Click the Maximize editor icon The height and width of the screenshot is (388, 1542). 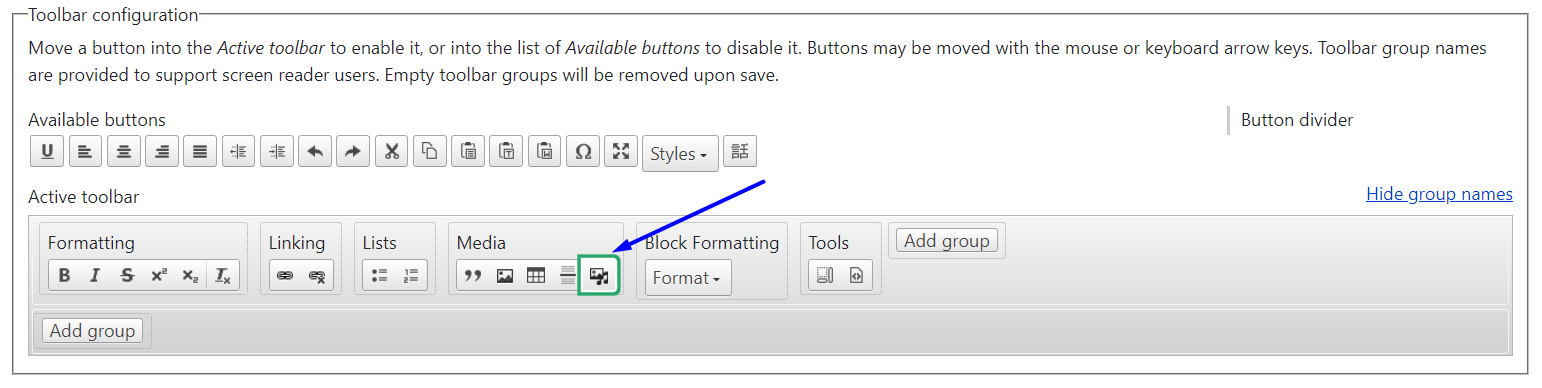point(621,152)
